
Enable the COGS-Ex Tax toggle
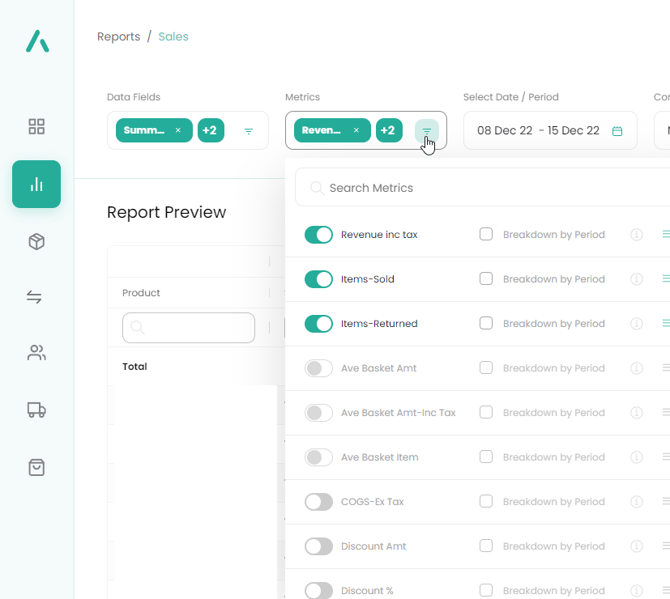point(318,502)
